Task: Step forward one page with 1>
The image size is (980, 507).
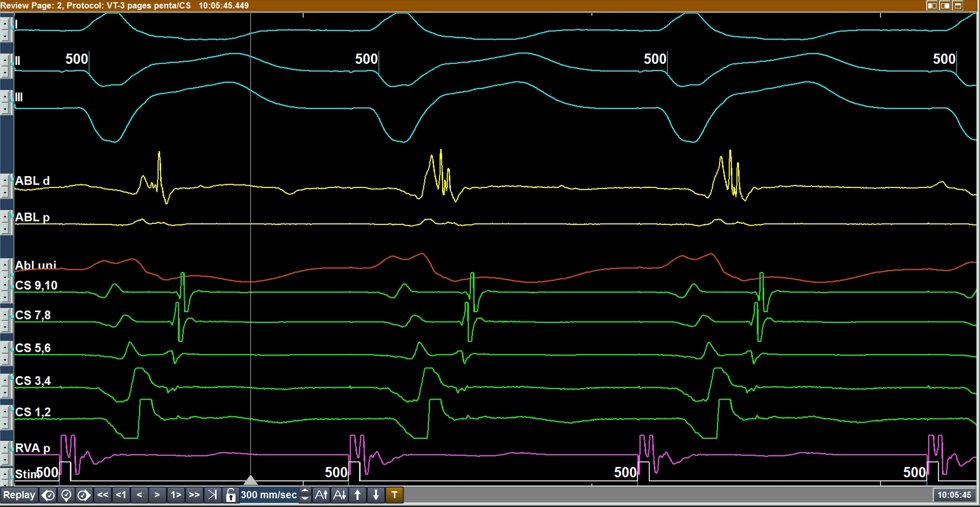Action: 176,495
